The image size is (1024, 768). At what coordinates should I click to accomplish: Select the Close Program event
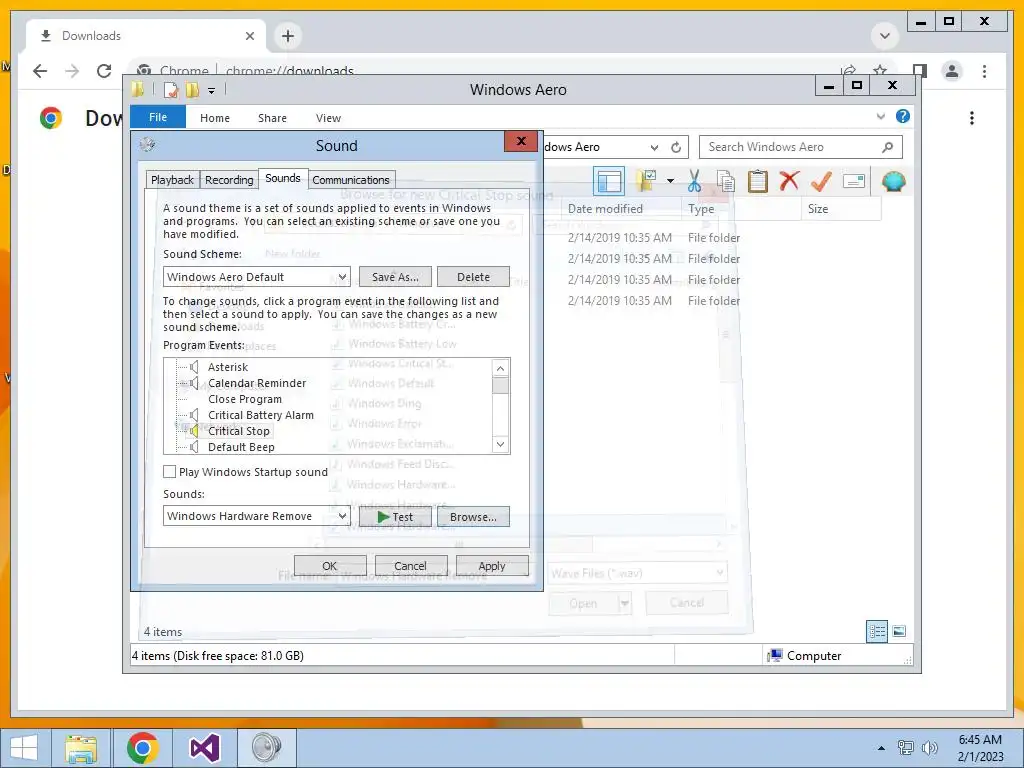(x=245, y=399)
